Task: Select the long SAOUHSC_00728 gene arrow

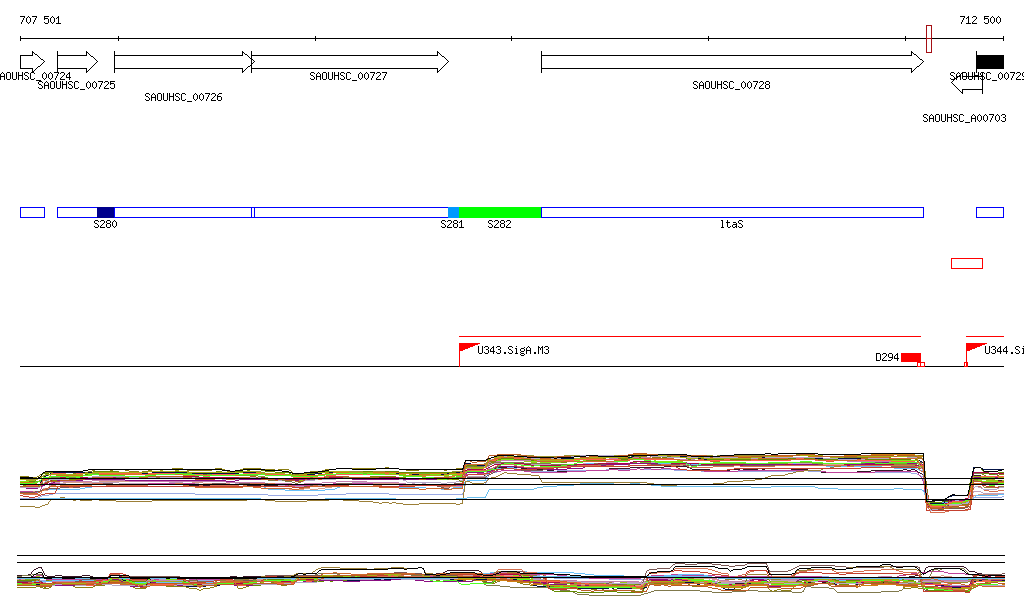Action: [x=732, y=62]
